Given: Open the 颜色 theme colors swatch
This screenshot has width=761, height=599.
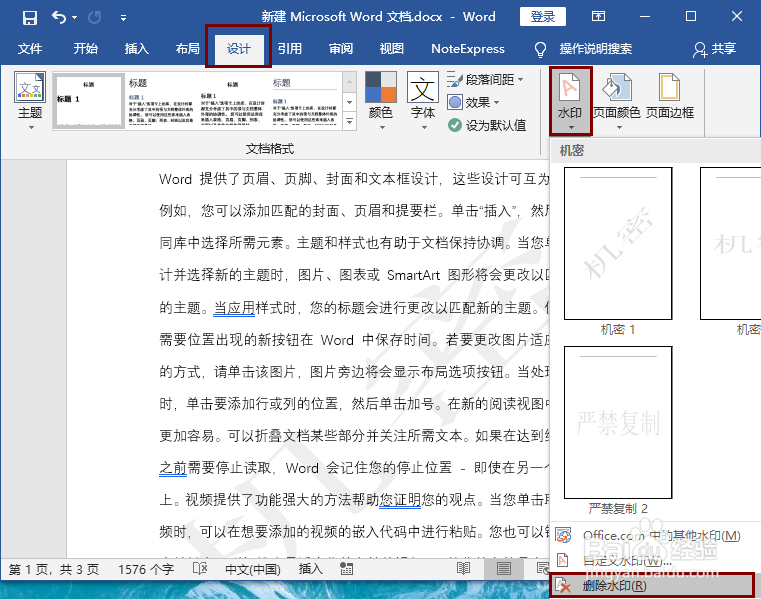Looking at the screenshot, I should [380, 101].
